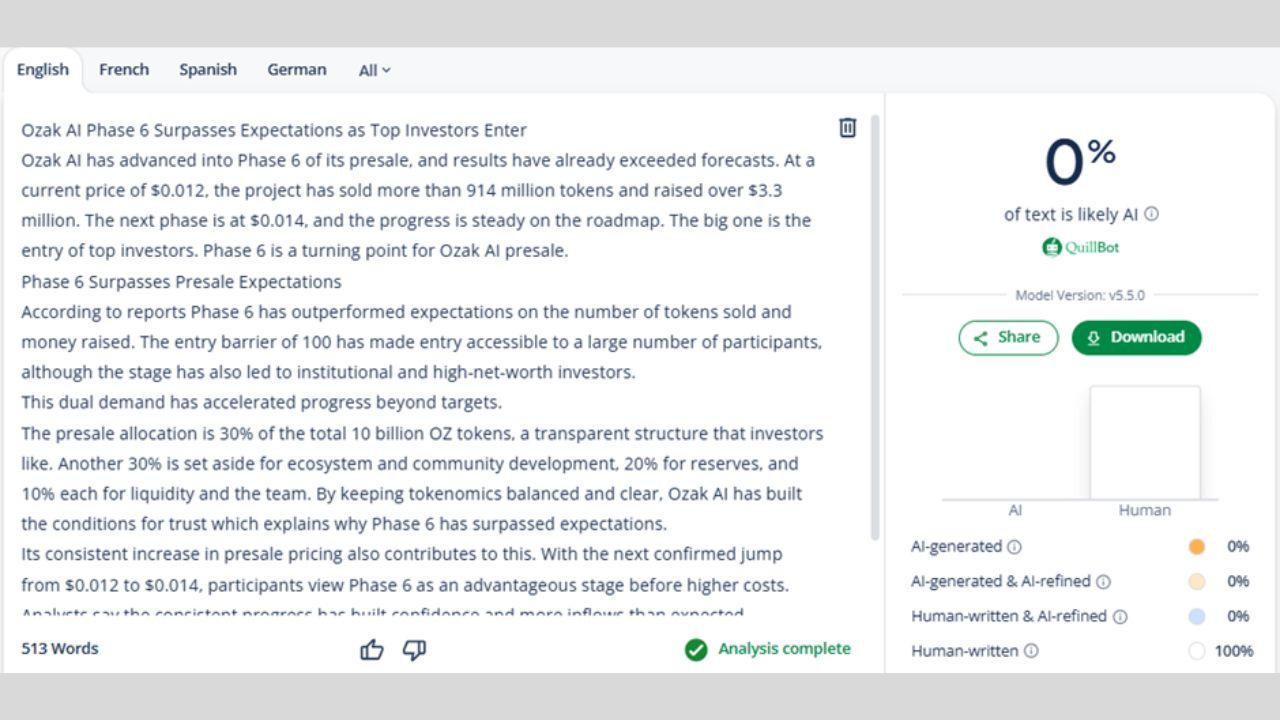Switch to the Spanish tab
This screenshot has height=720, width=1280.
[x=208, y=70]
